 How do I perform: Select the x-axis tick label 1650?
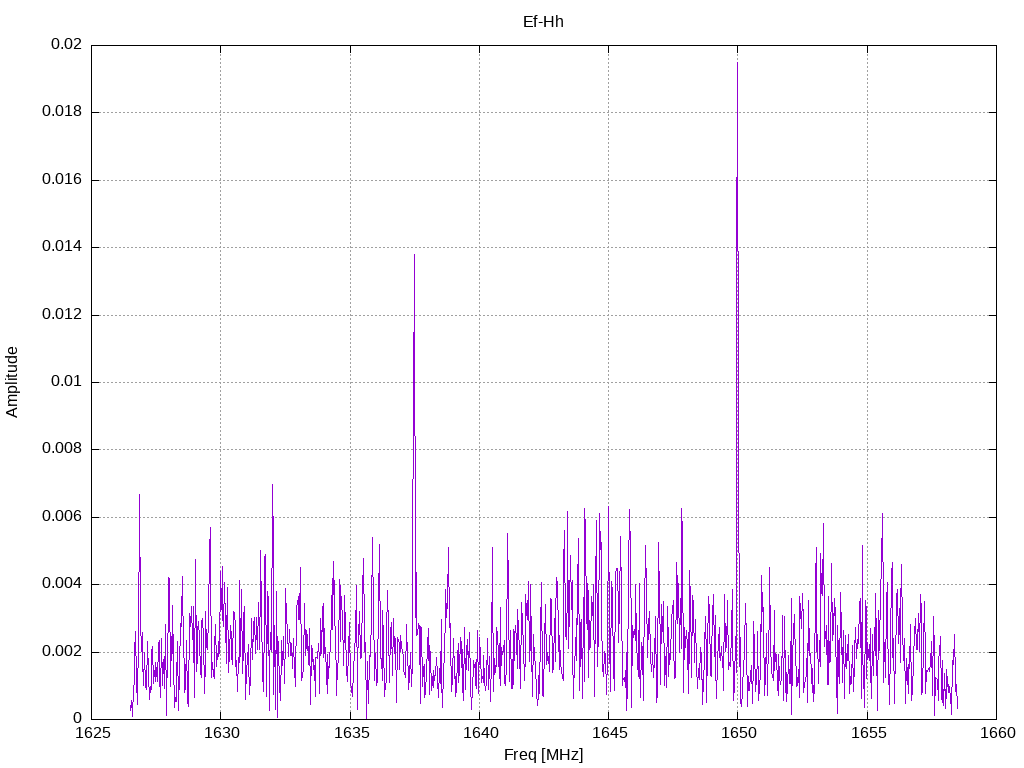[739, 733]
